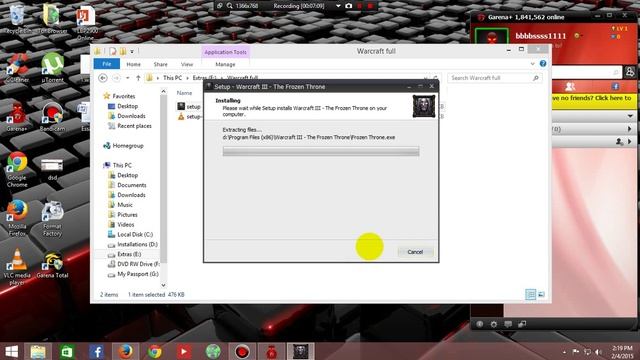
Task: Open Installations (D:) drive
Action: 137,244
